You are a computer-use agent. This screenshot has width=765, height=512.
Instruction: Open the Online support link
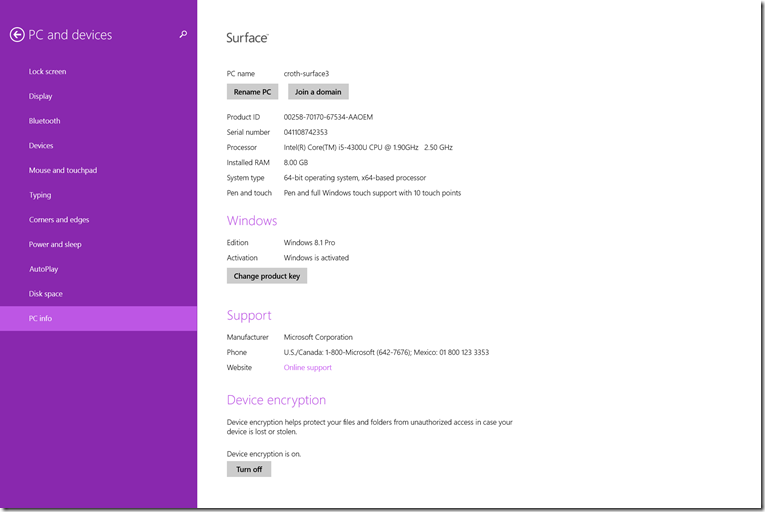307,368
